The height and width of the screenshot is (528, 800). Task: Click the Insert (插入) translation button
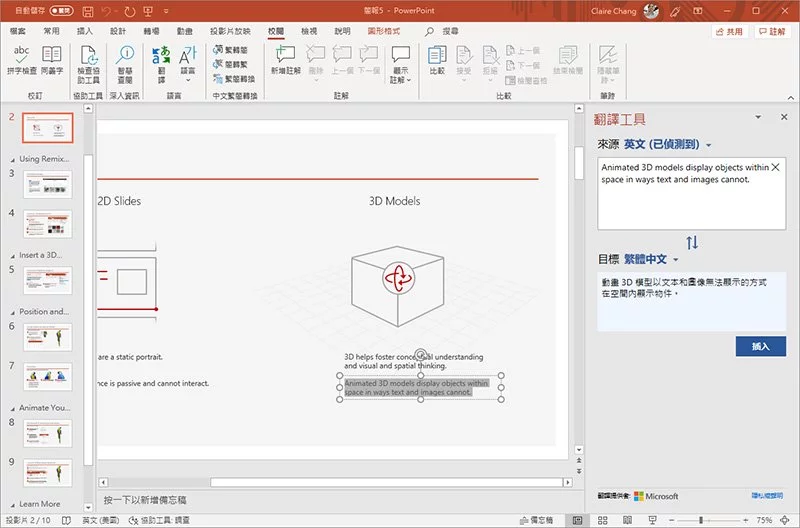(760, 346)
